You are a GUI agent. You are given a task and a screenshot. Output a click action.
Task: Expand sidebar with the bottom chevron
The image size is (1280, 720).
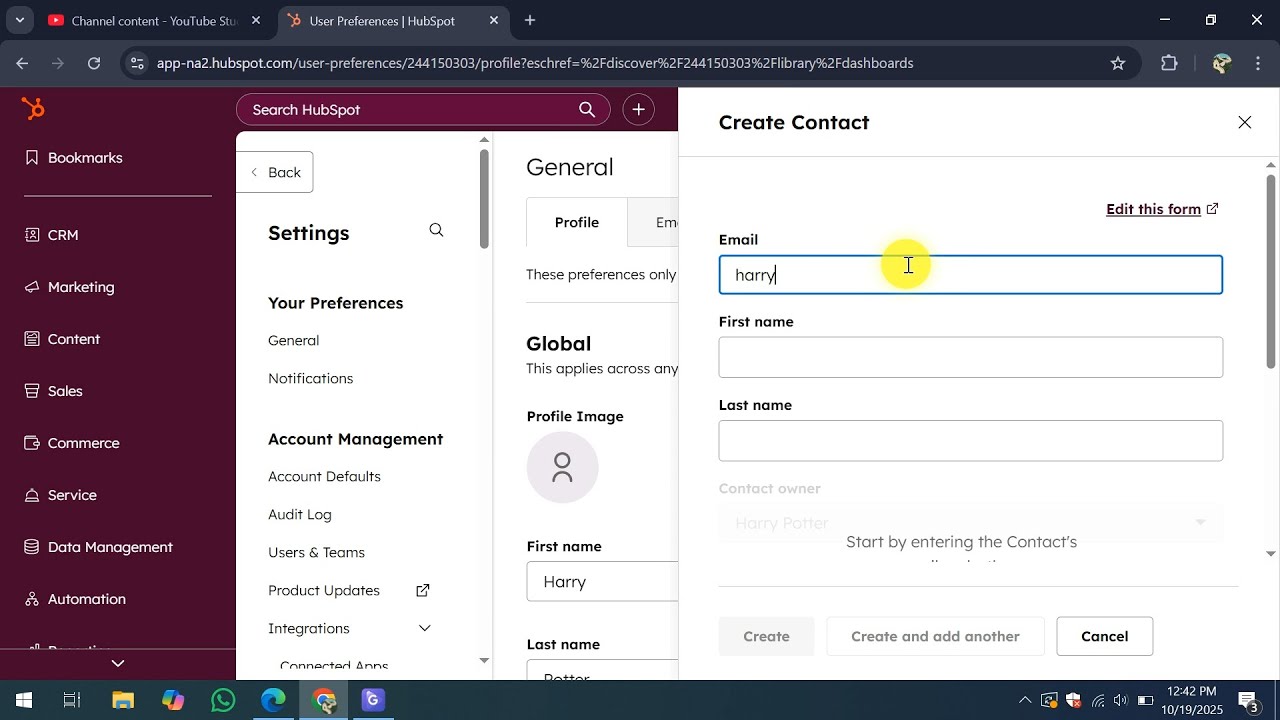(118, 663)
